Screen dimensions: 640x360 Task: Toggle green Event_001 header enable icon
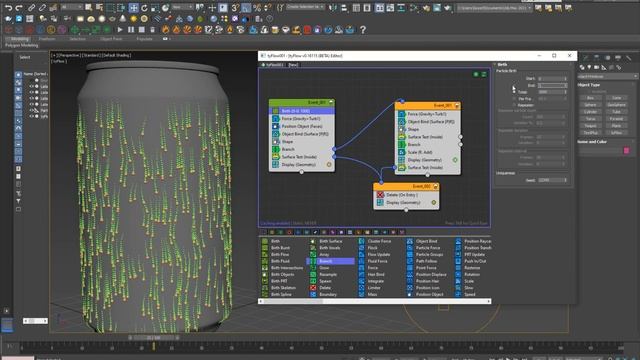point(331,102)
